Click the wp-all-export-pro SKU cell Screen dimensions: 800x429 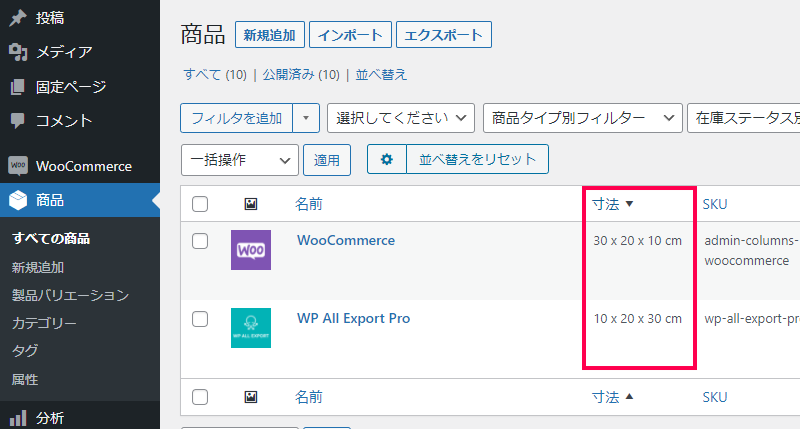point(752,319)
